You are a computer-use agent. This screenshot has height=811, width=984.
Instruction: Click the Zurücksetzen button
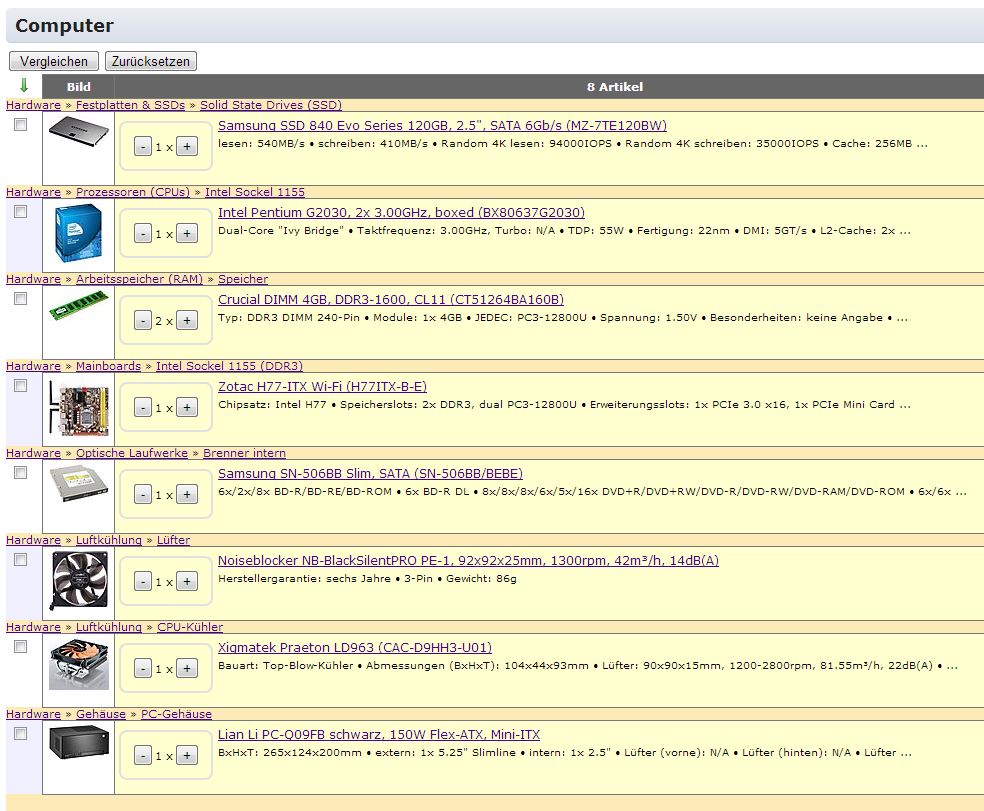coord(151,61)
